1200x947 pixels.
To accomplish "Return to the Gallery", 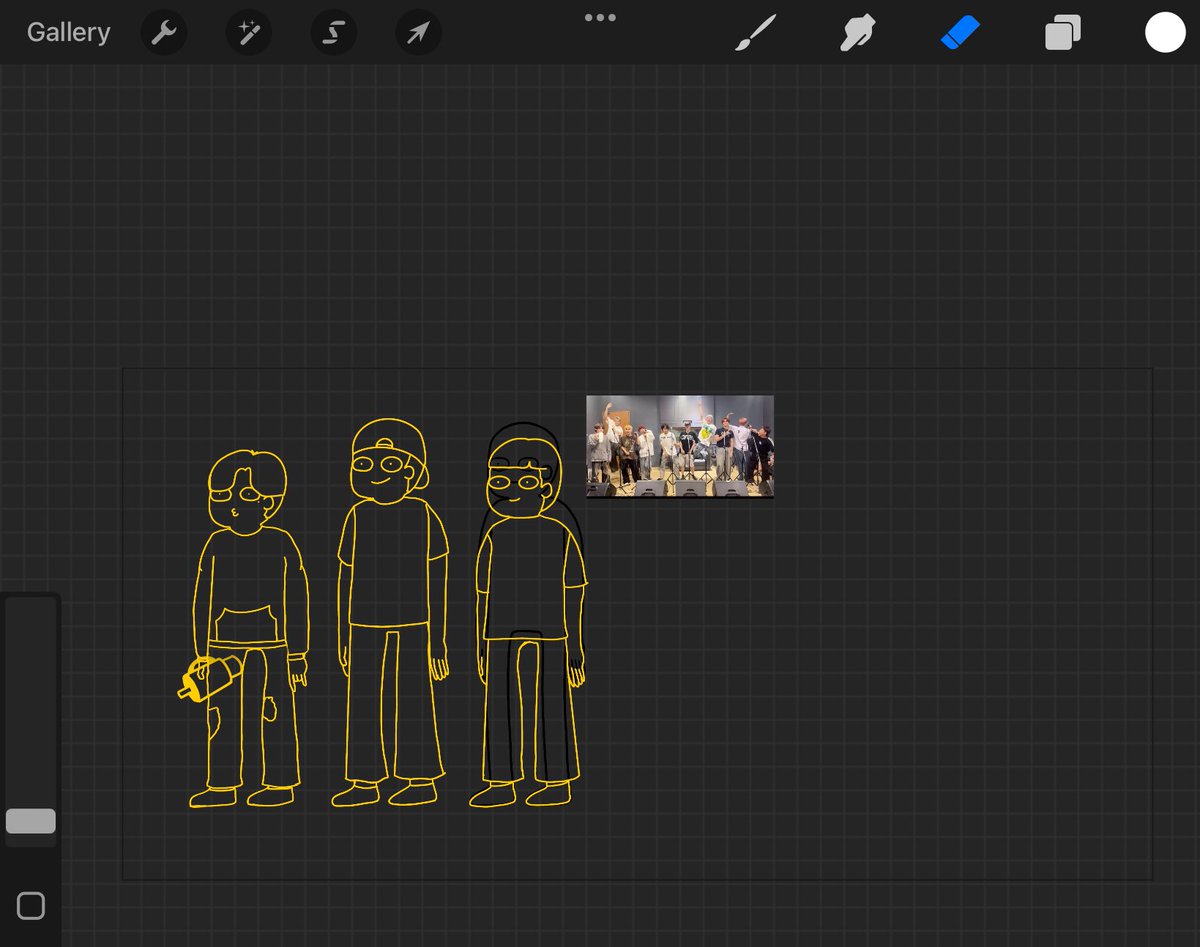I will pyautogui.click(x=68, y=32).
